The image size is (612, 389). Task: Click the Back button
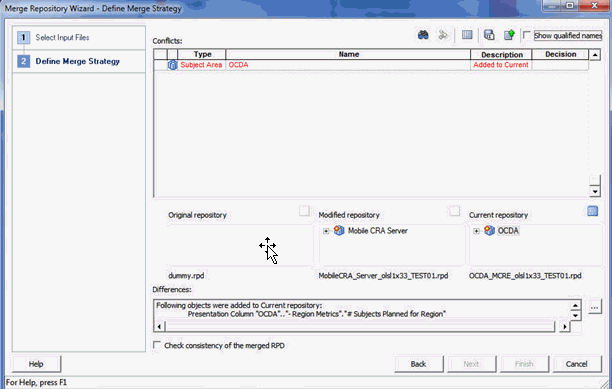[x=419, y=364]
